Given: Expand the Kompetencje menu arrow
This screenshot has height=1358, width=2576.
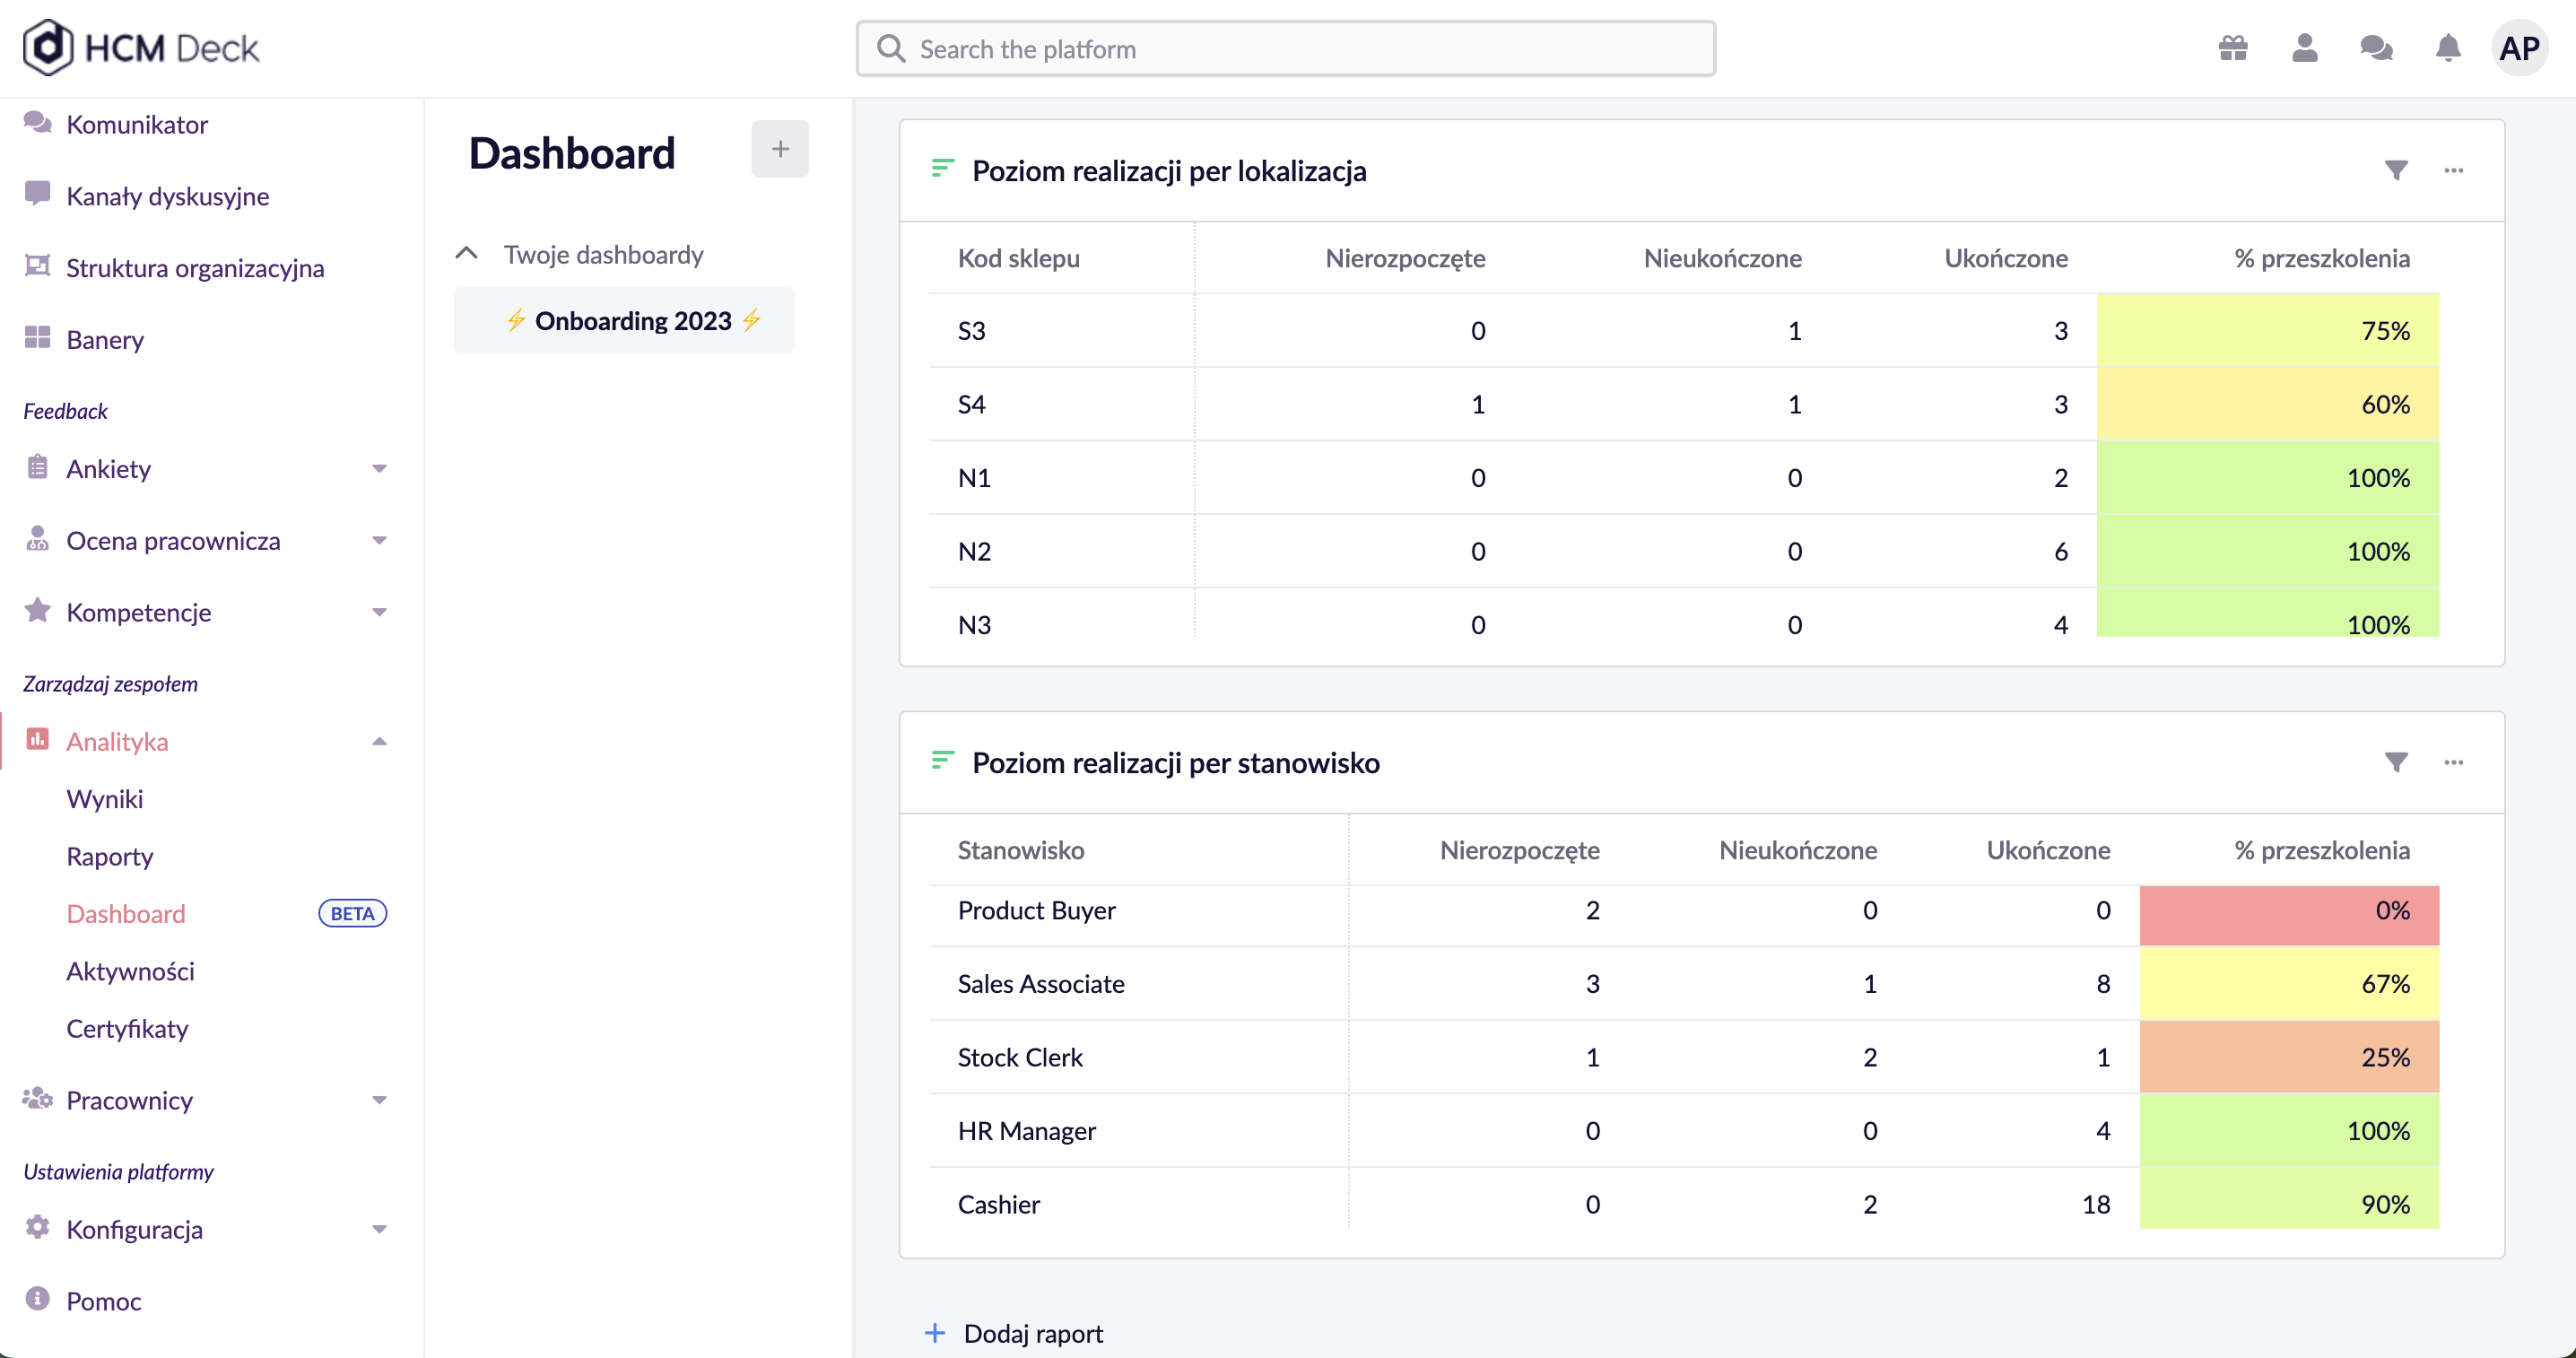Looking at the screenshot, I should (379, 612).
